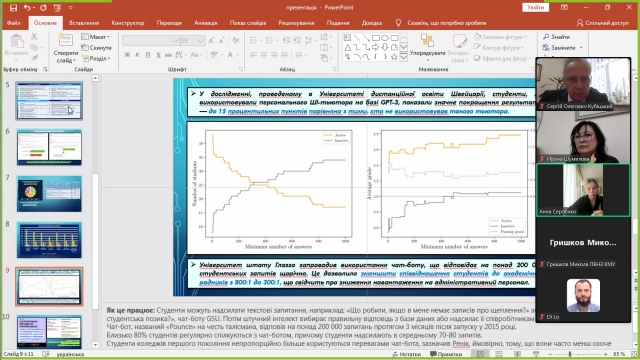Click the Знайти search icon
The image size is (640, 360).
point(546,37)
